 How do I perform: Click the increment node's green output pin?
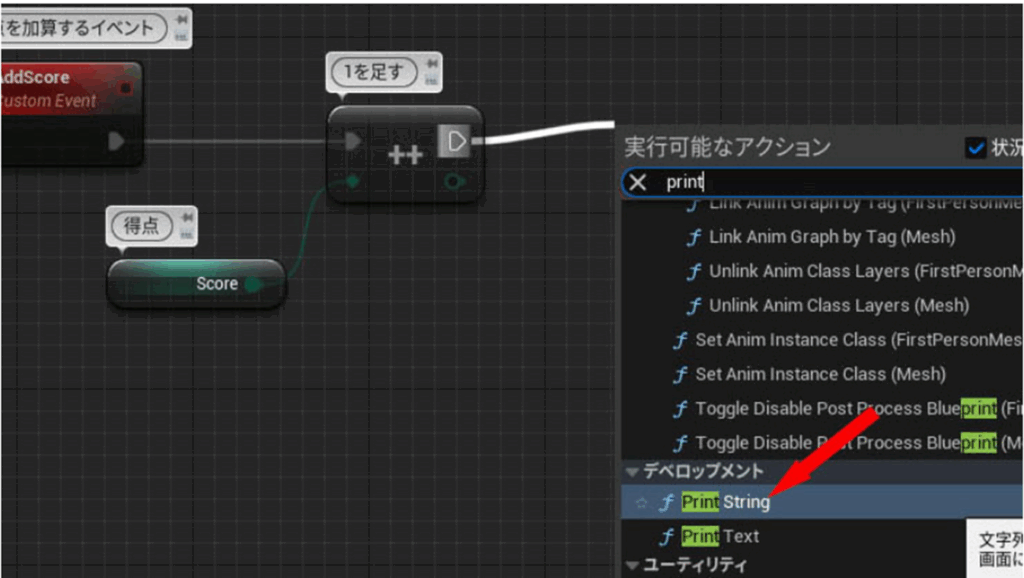click(x=455, y=181)
